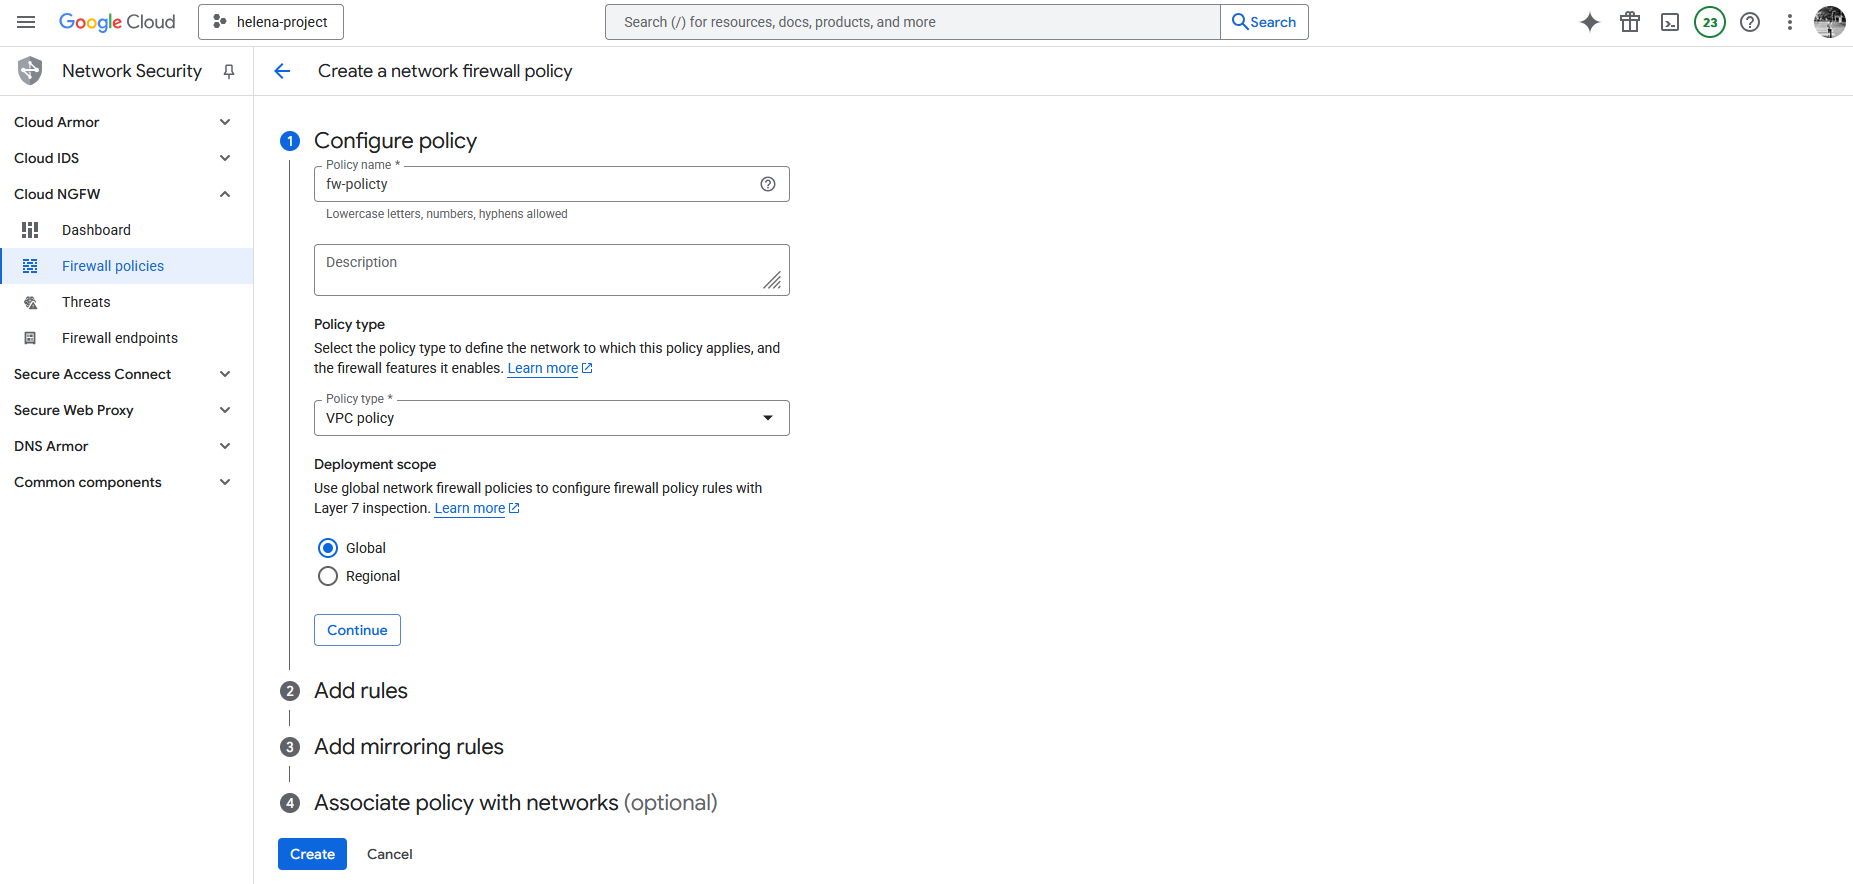Open the notifications badge showing 23
The image size is (1853, 884).
[x=1710, y=22]
